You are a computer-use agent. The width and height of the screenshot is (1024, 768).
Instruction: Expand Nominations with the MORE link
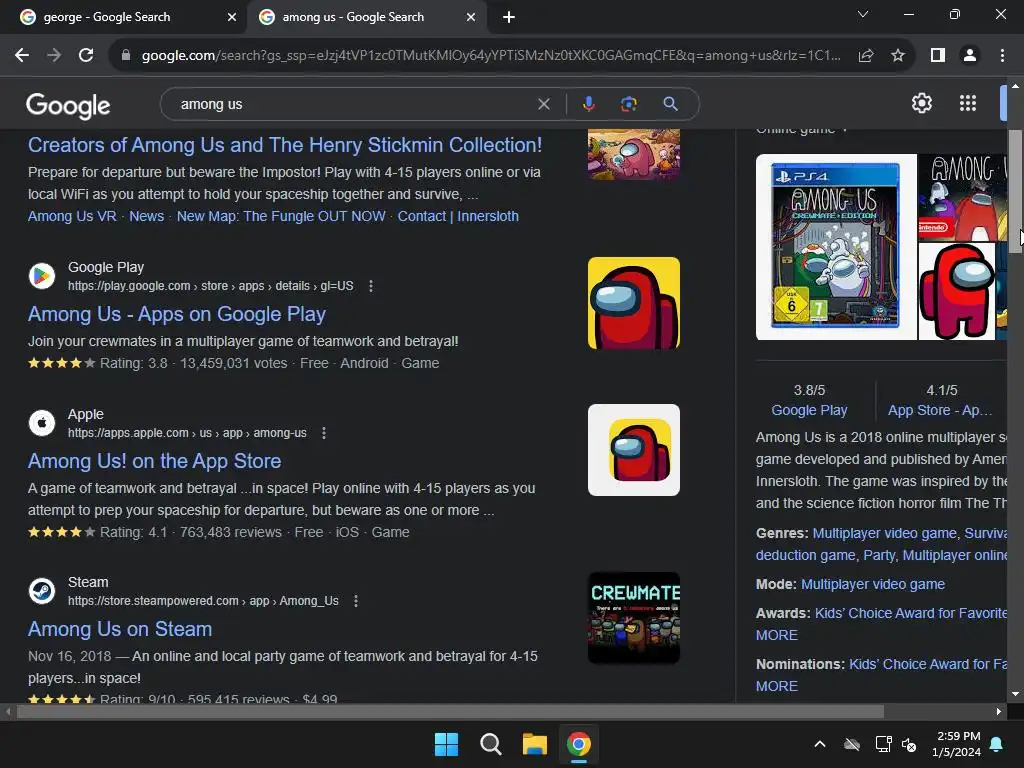coord(776,686)
